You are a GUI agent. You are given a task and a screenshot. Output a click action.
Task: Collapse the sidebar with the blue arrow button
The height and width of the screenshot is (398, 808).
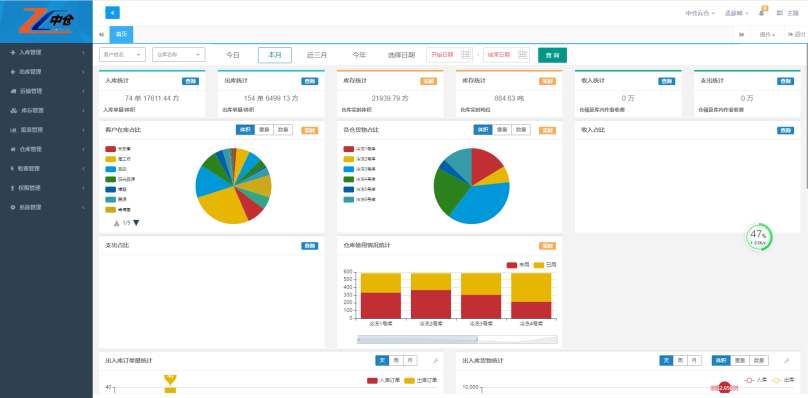[x=112, y=13]
